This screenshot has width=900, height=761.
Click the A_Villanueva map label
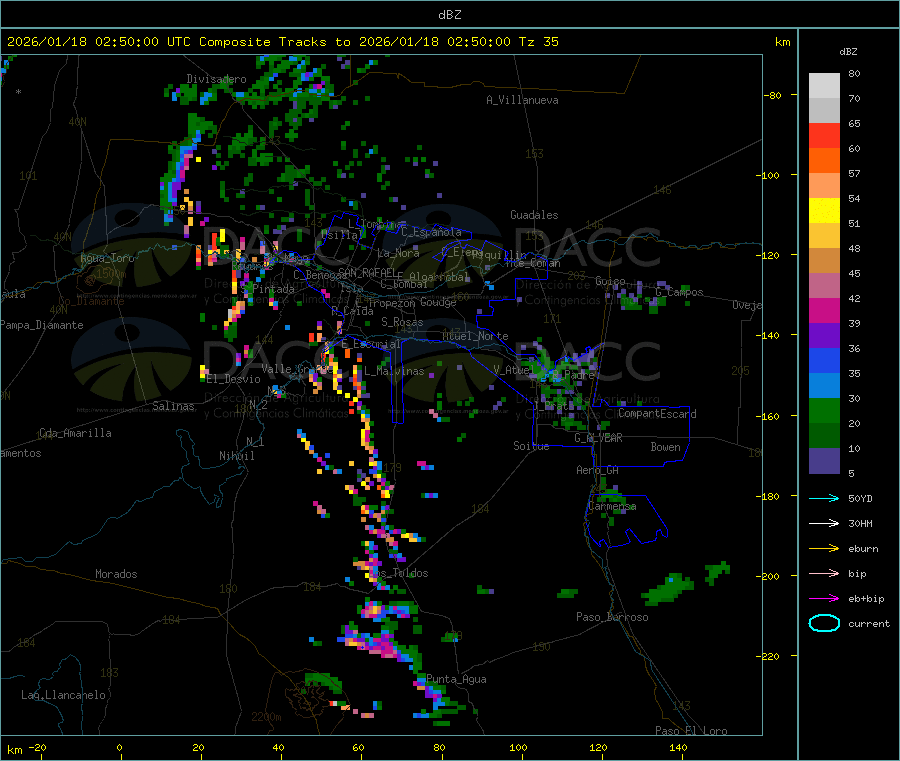click(x=522, y=100)
